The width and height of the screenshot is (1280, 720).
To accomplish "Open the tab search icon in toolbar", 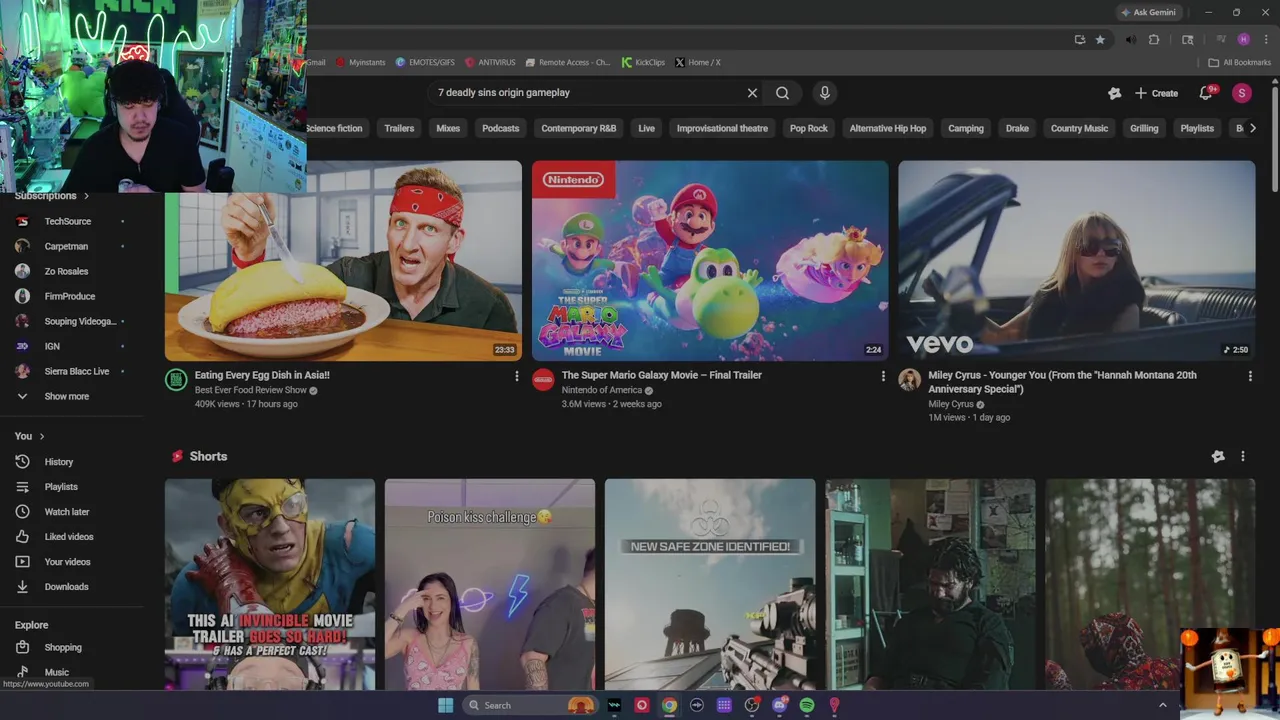I will click(1187, 39).
